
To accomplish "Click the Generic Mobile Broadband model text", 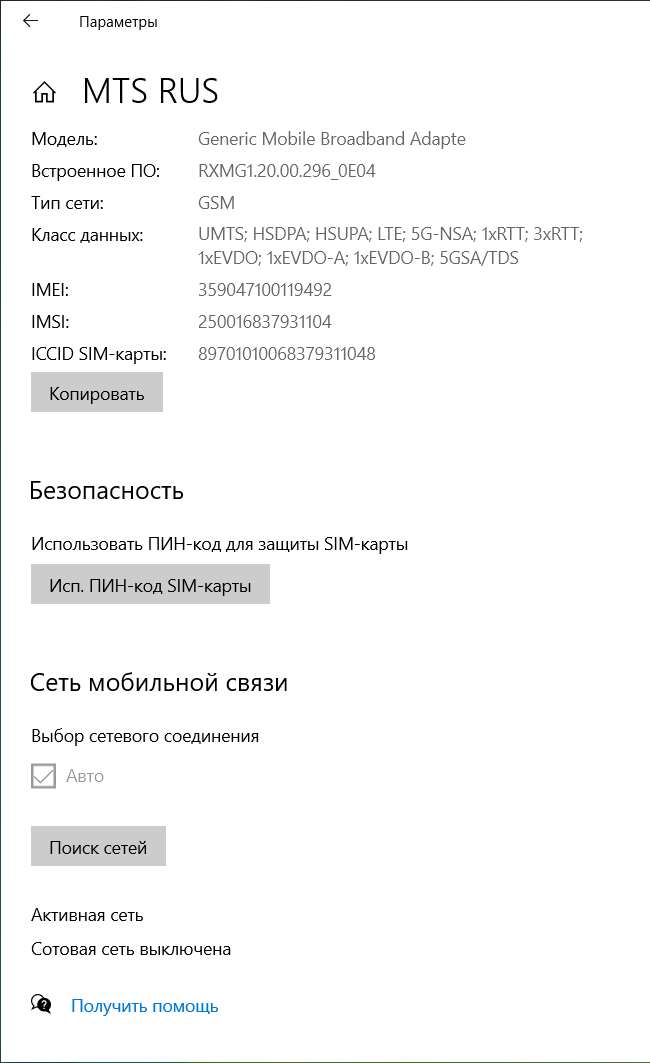I will (332, 139).
